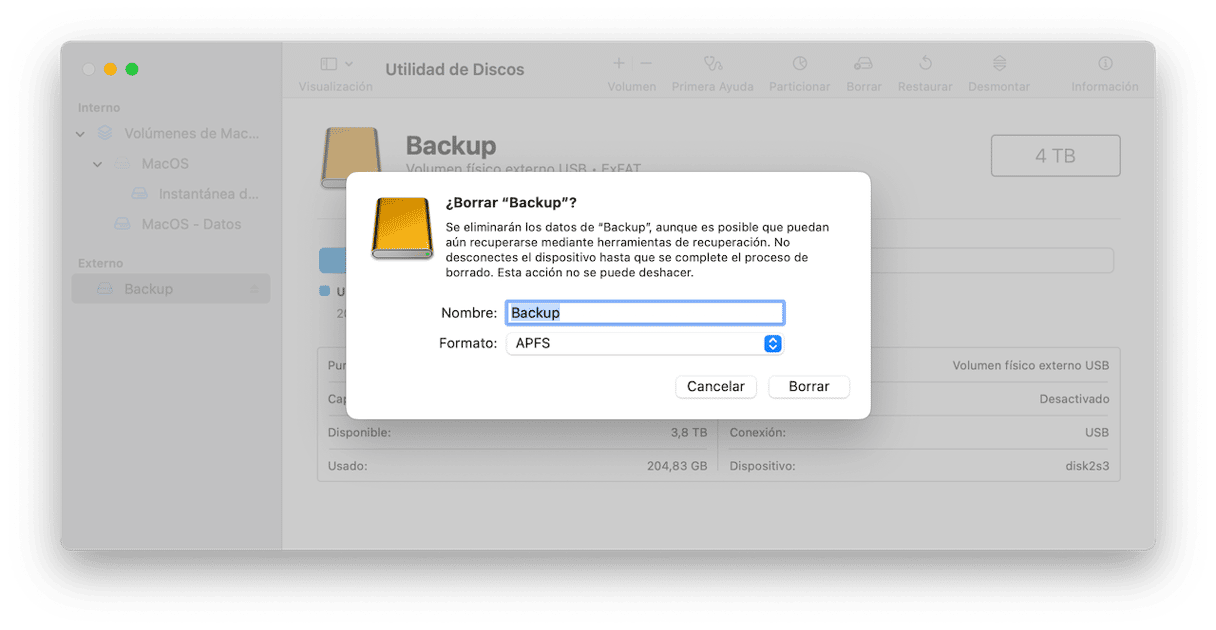
Task: Click the blue used-space color swatch
Action: pyautogui.click(x=324, y=291)
